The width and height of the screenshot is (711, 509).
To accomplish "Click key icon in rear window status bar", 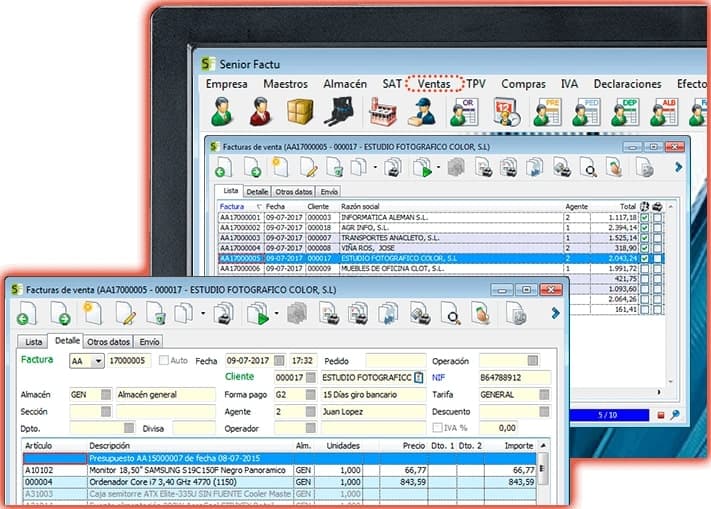I will (x=675, y=415).
